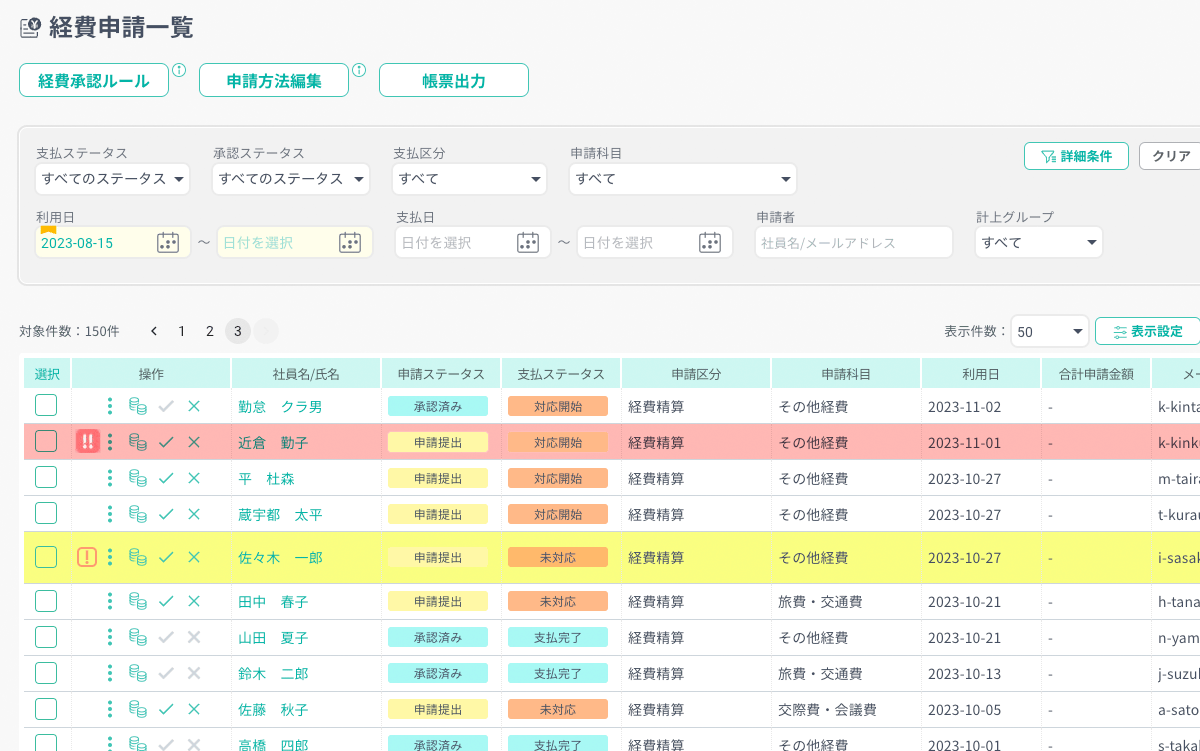
Task: Open calendar picker for 利用日 start date
Action: click(x=168, y=242)
